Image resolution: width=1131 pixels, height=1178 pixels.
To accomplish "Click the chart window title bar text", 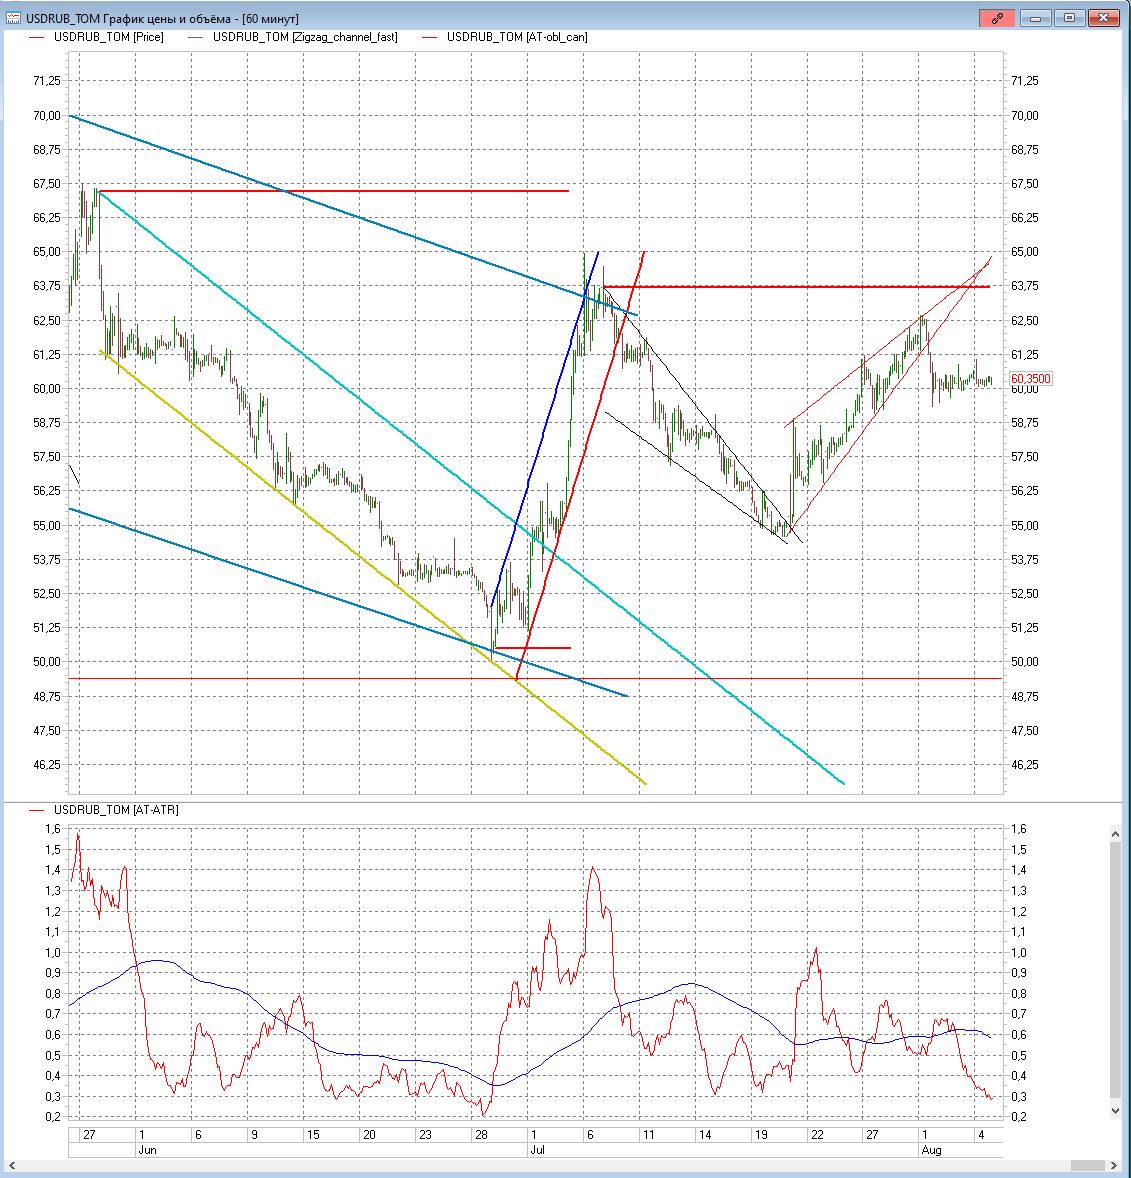I will tap(160, 18).
